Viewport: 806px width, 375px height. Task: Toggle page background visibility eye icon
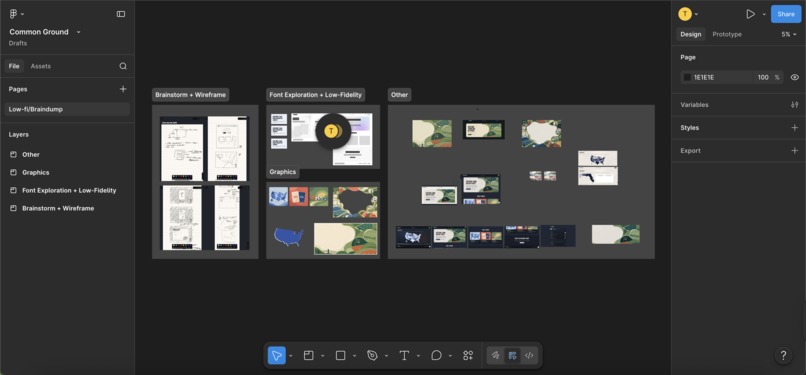(794, 78)
